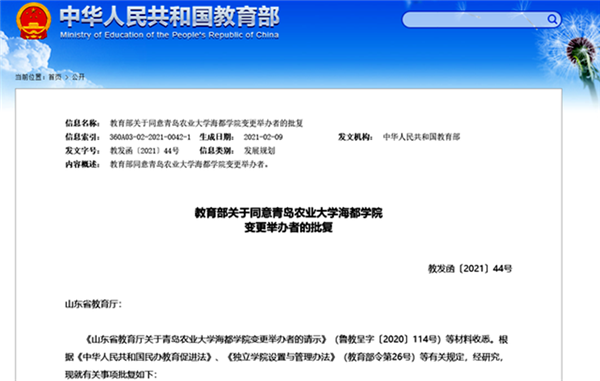Select the category value 发展规划
Image resolution: width=600 pixels, height=381 pixels.
click(x=259, y=151)
